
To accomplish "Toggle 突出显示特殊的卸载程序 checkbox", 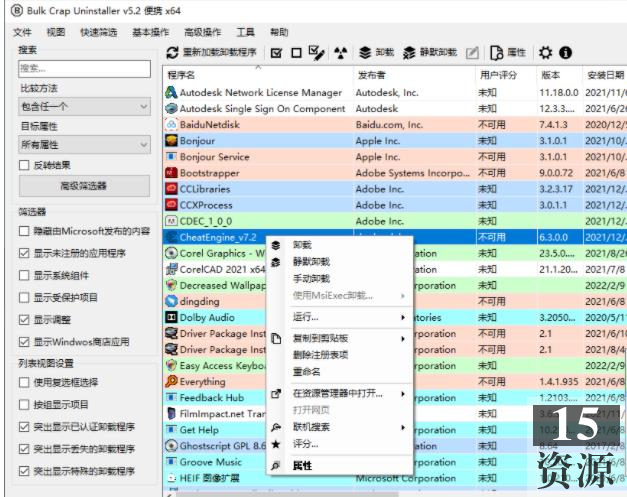I will 24,471.
